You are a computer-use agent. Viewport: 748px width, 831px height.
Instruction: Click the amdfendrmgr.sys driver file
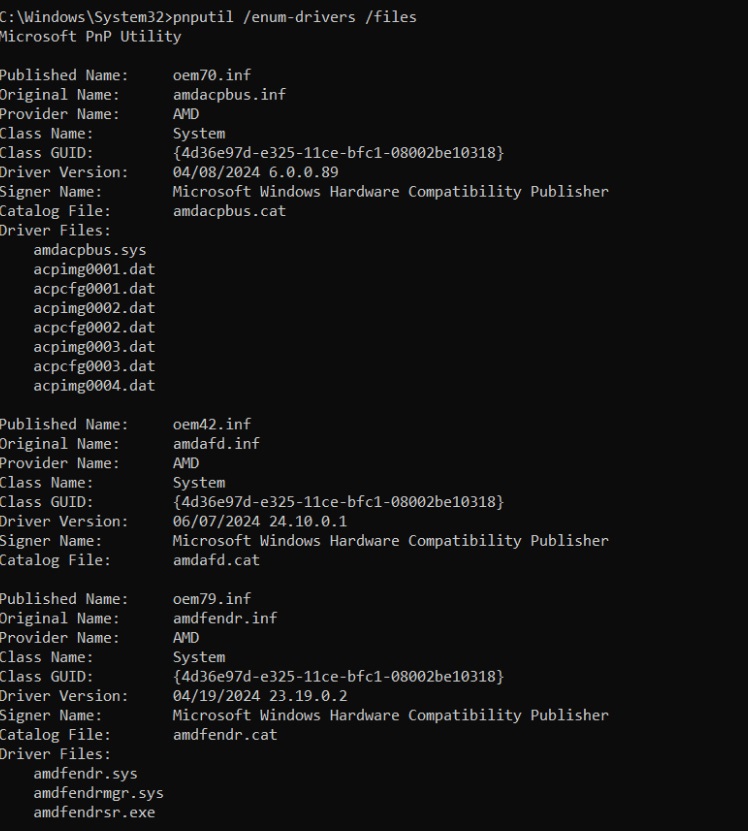click(99, 793)
